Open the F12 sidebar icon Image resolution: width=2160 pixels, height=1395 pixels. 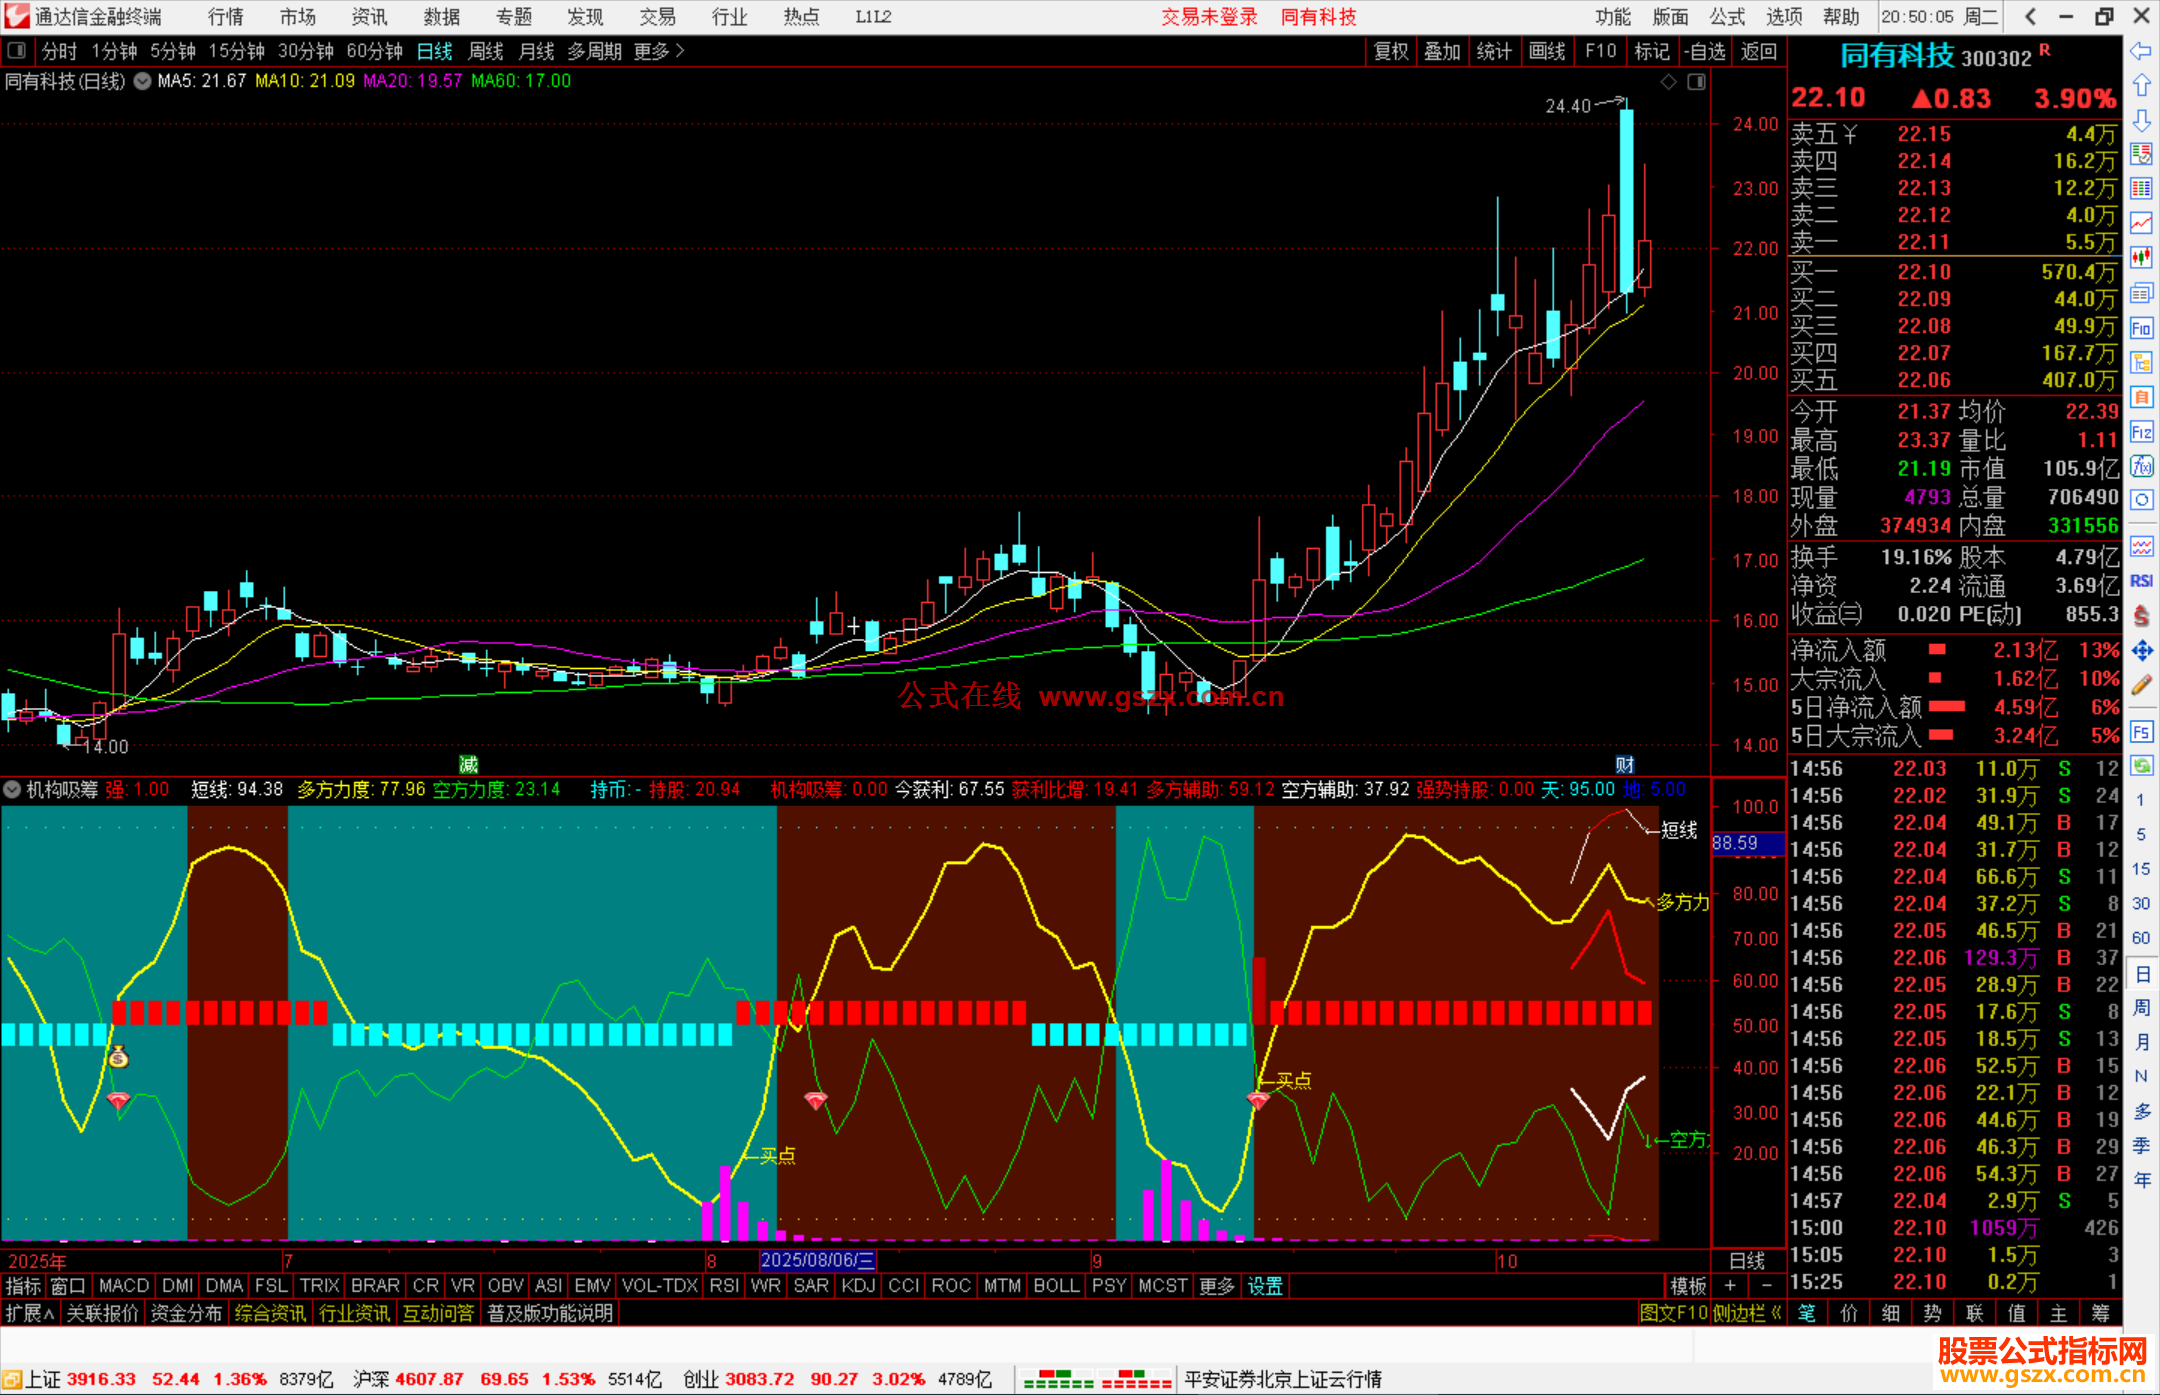[2141, 432]
